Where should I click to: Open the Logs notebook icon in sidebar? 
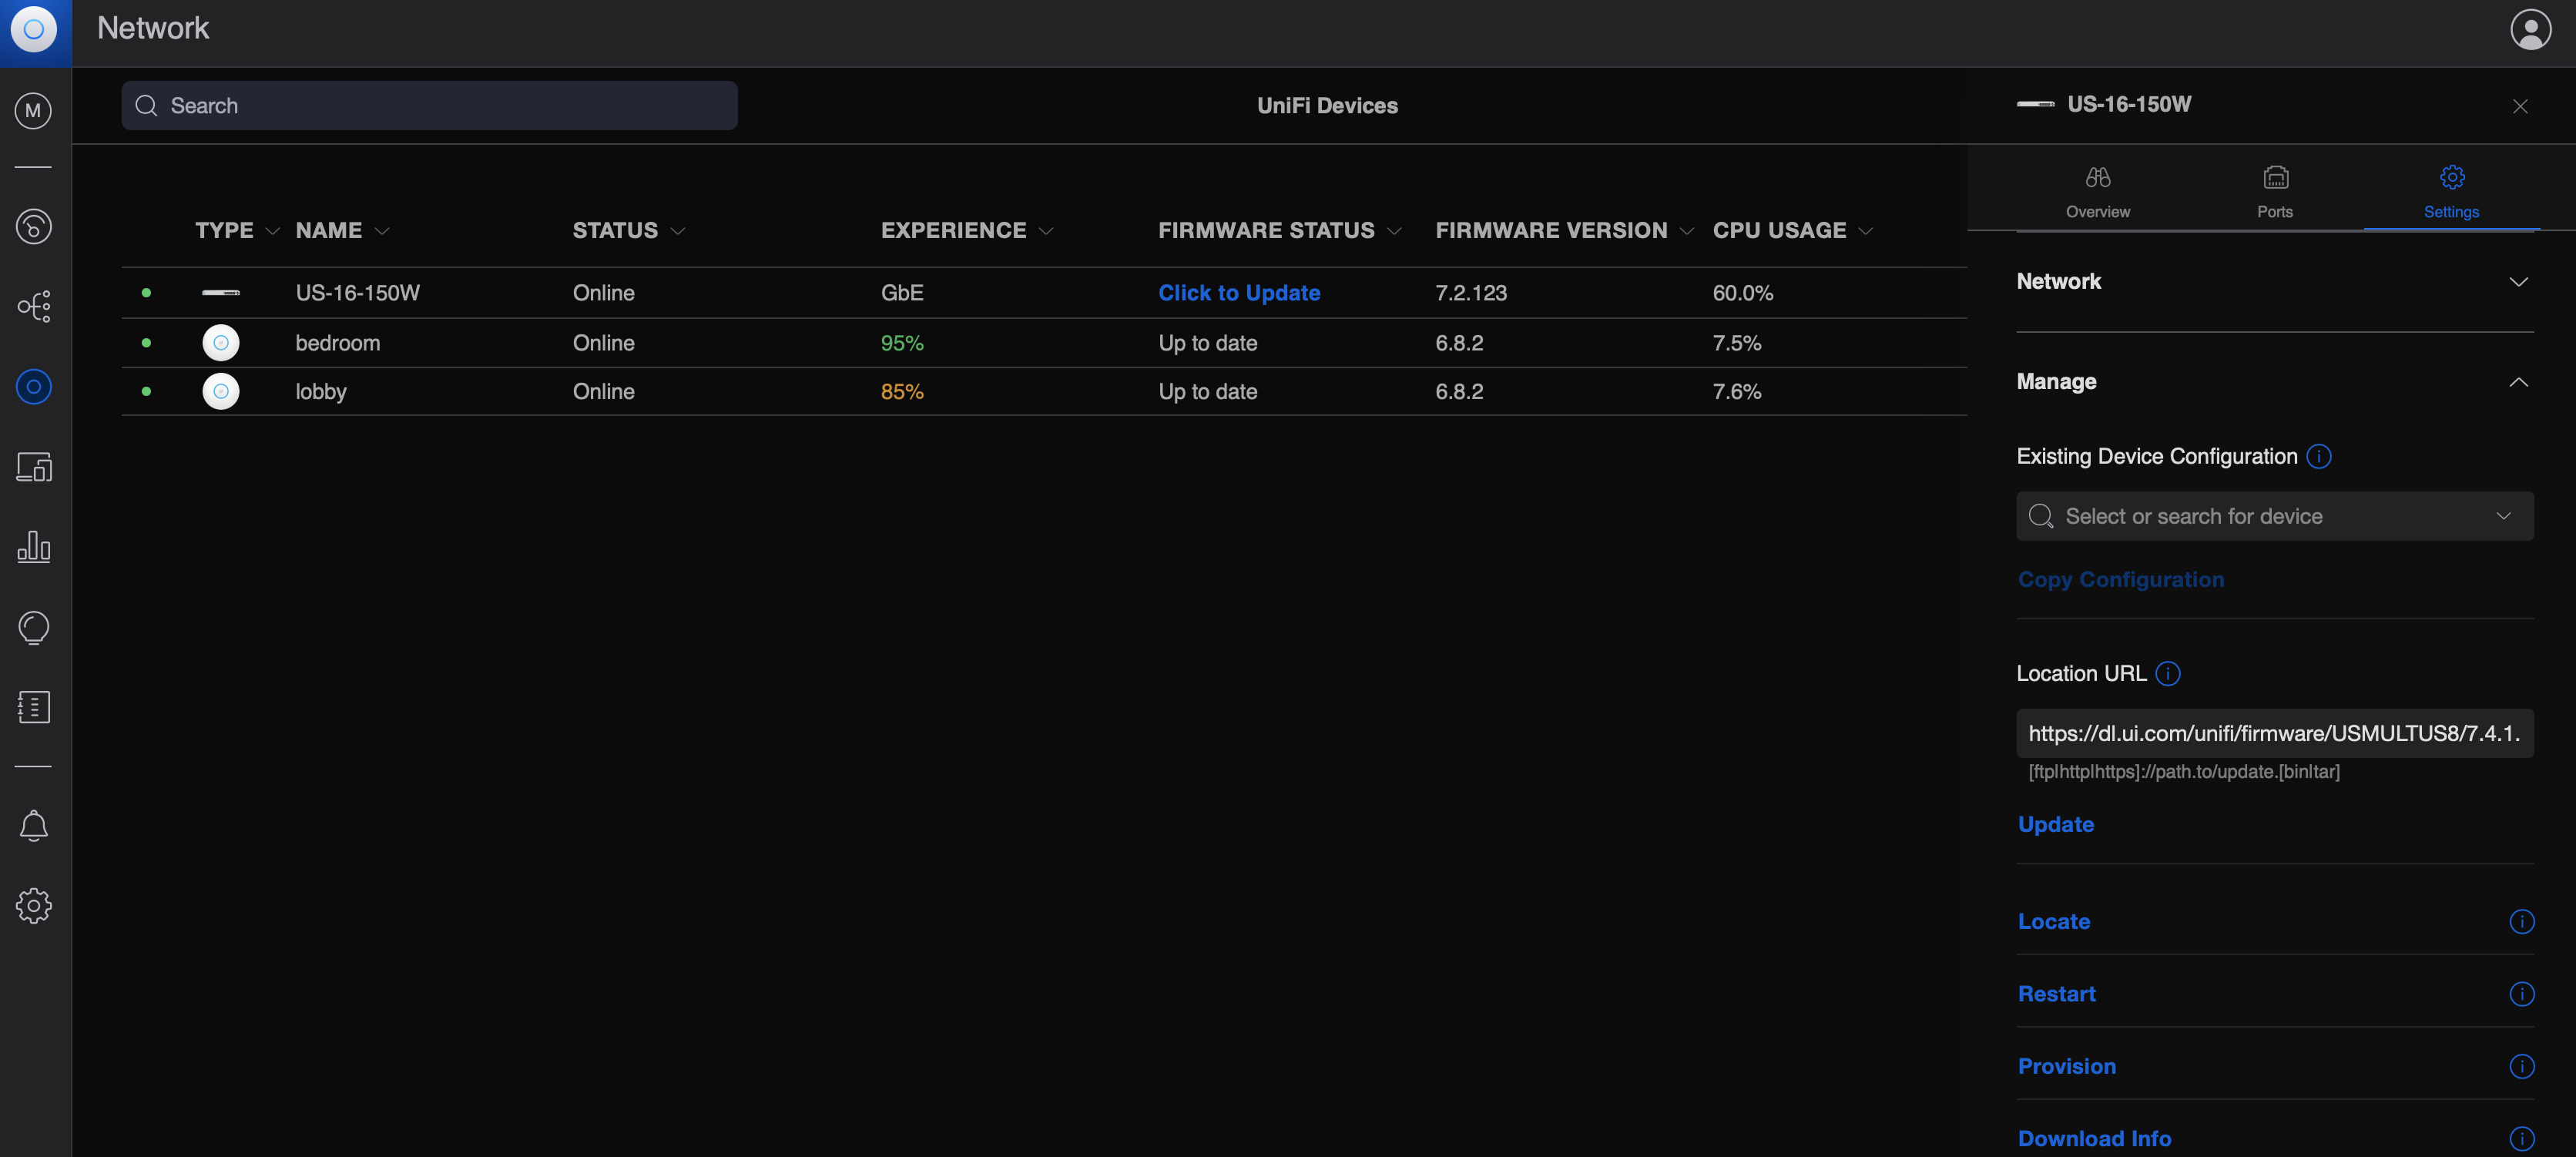tap(34, 707)
